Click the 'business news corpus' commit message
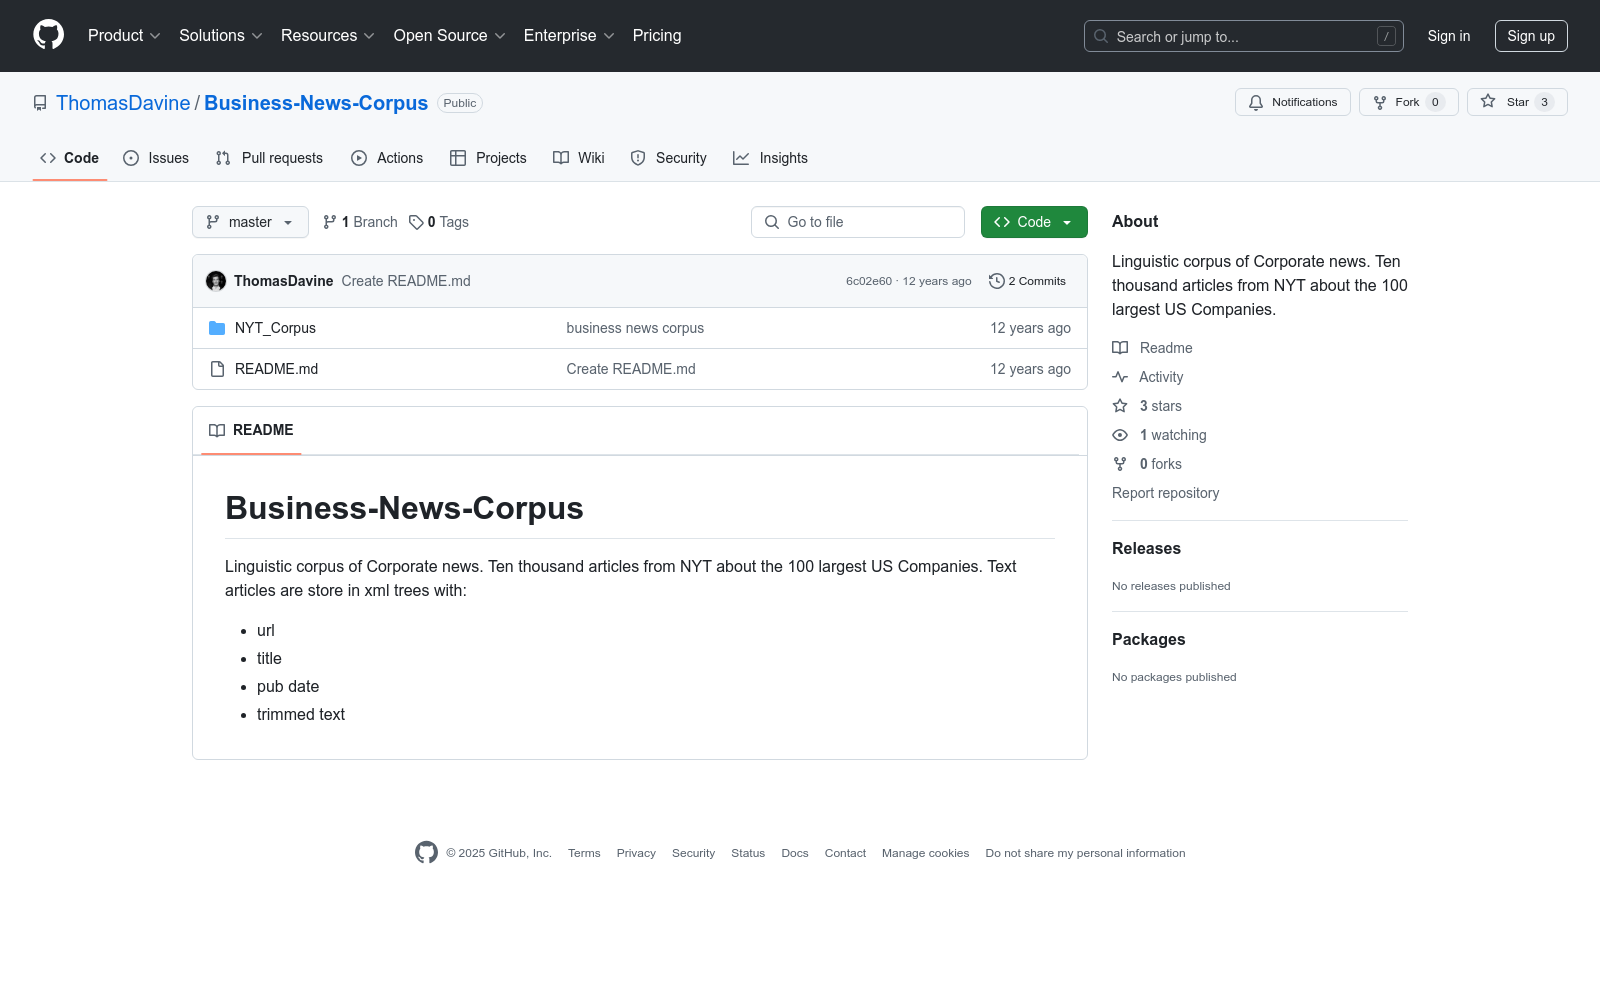Viewport: 1600px width, 1000px height. pyautogui.click(x=635, y=328)
